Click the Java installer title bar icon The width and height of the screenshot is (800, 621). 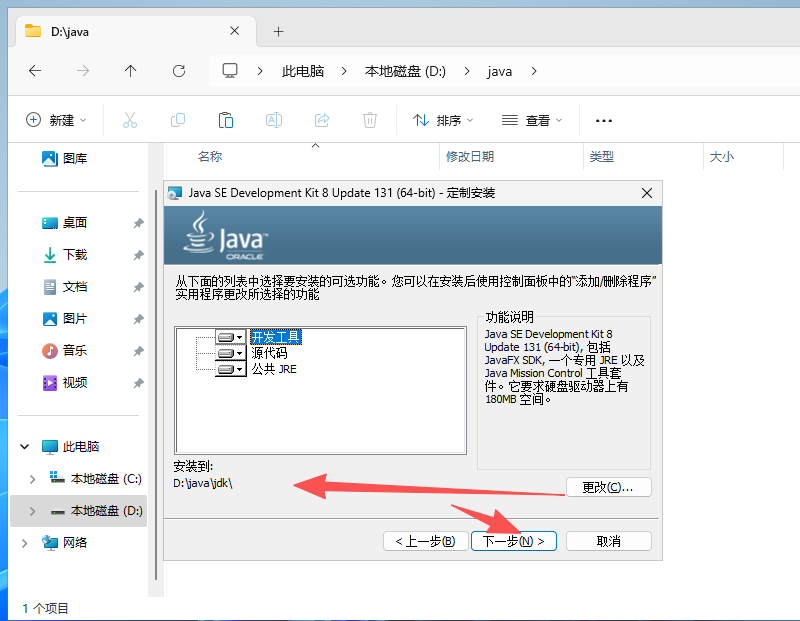pyautogui.click(x=175, y=193)
